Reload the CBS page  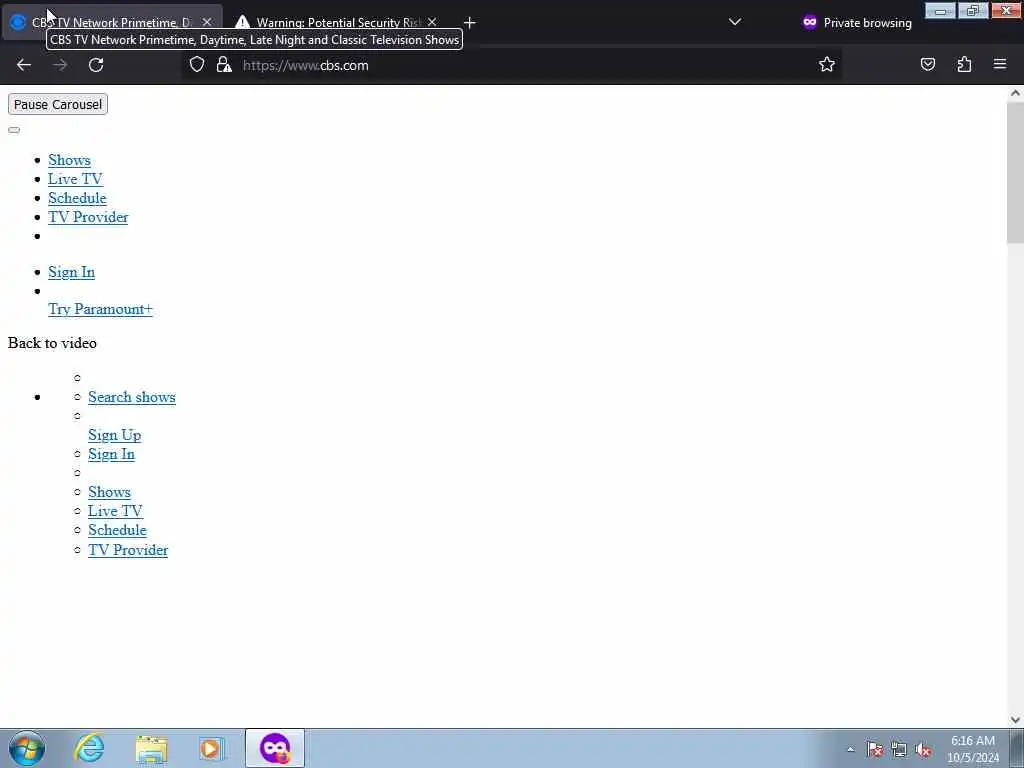tap(96, 65)
